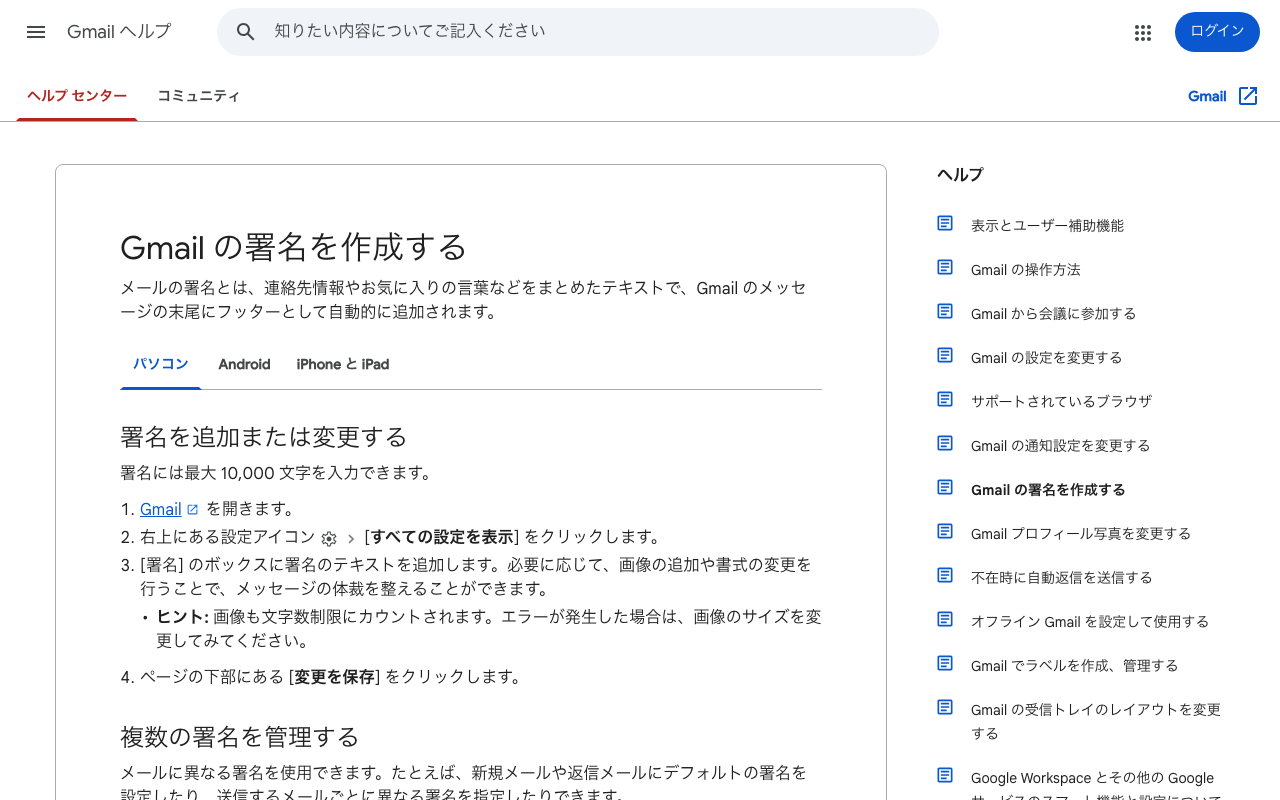
Task: Open the Gmail から会議に参加する link
Action: point(1054,314)
